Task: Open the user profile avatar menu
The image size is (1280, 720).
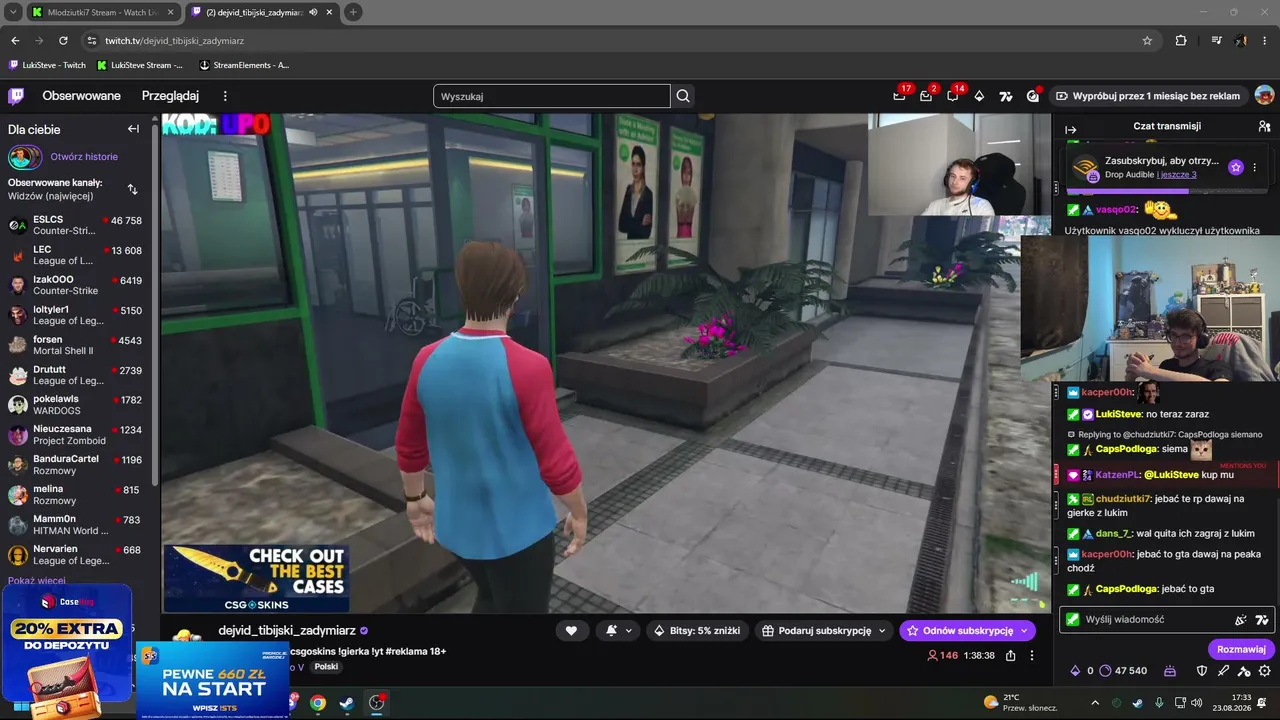Action: click(x=1264, y=96)
